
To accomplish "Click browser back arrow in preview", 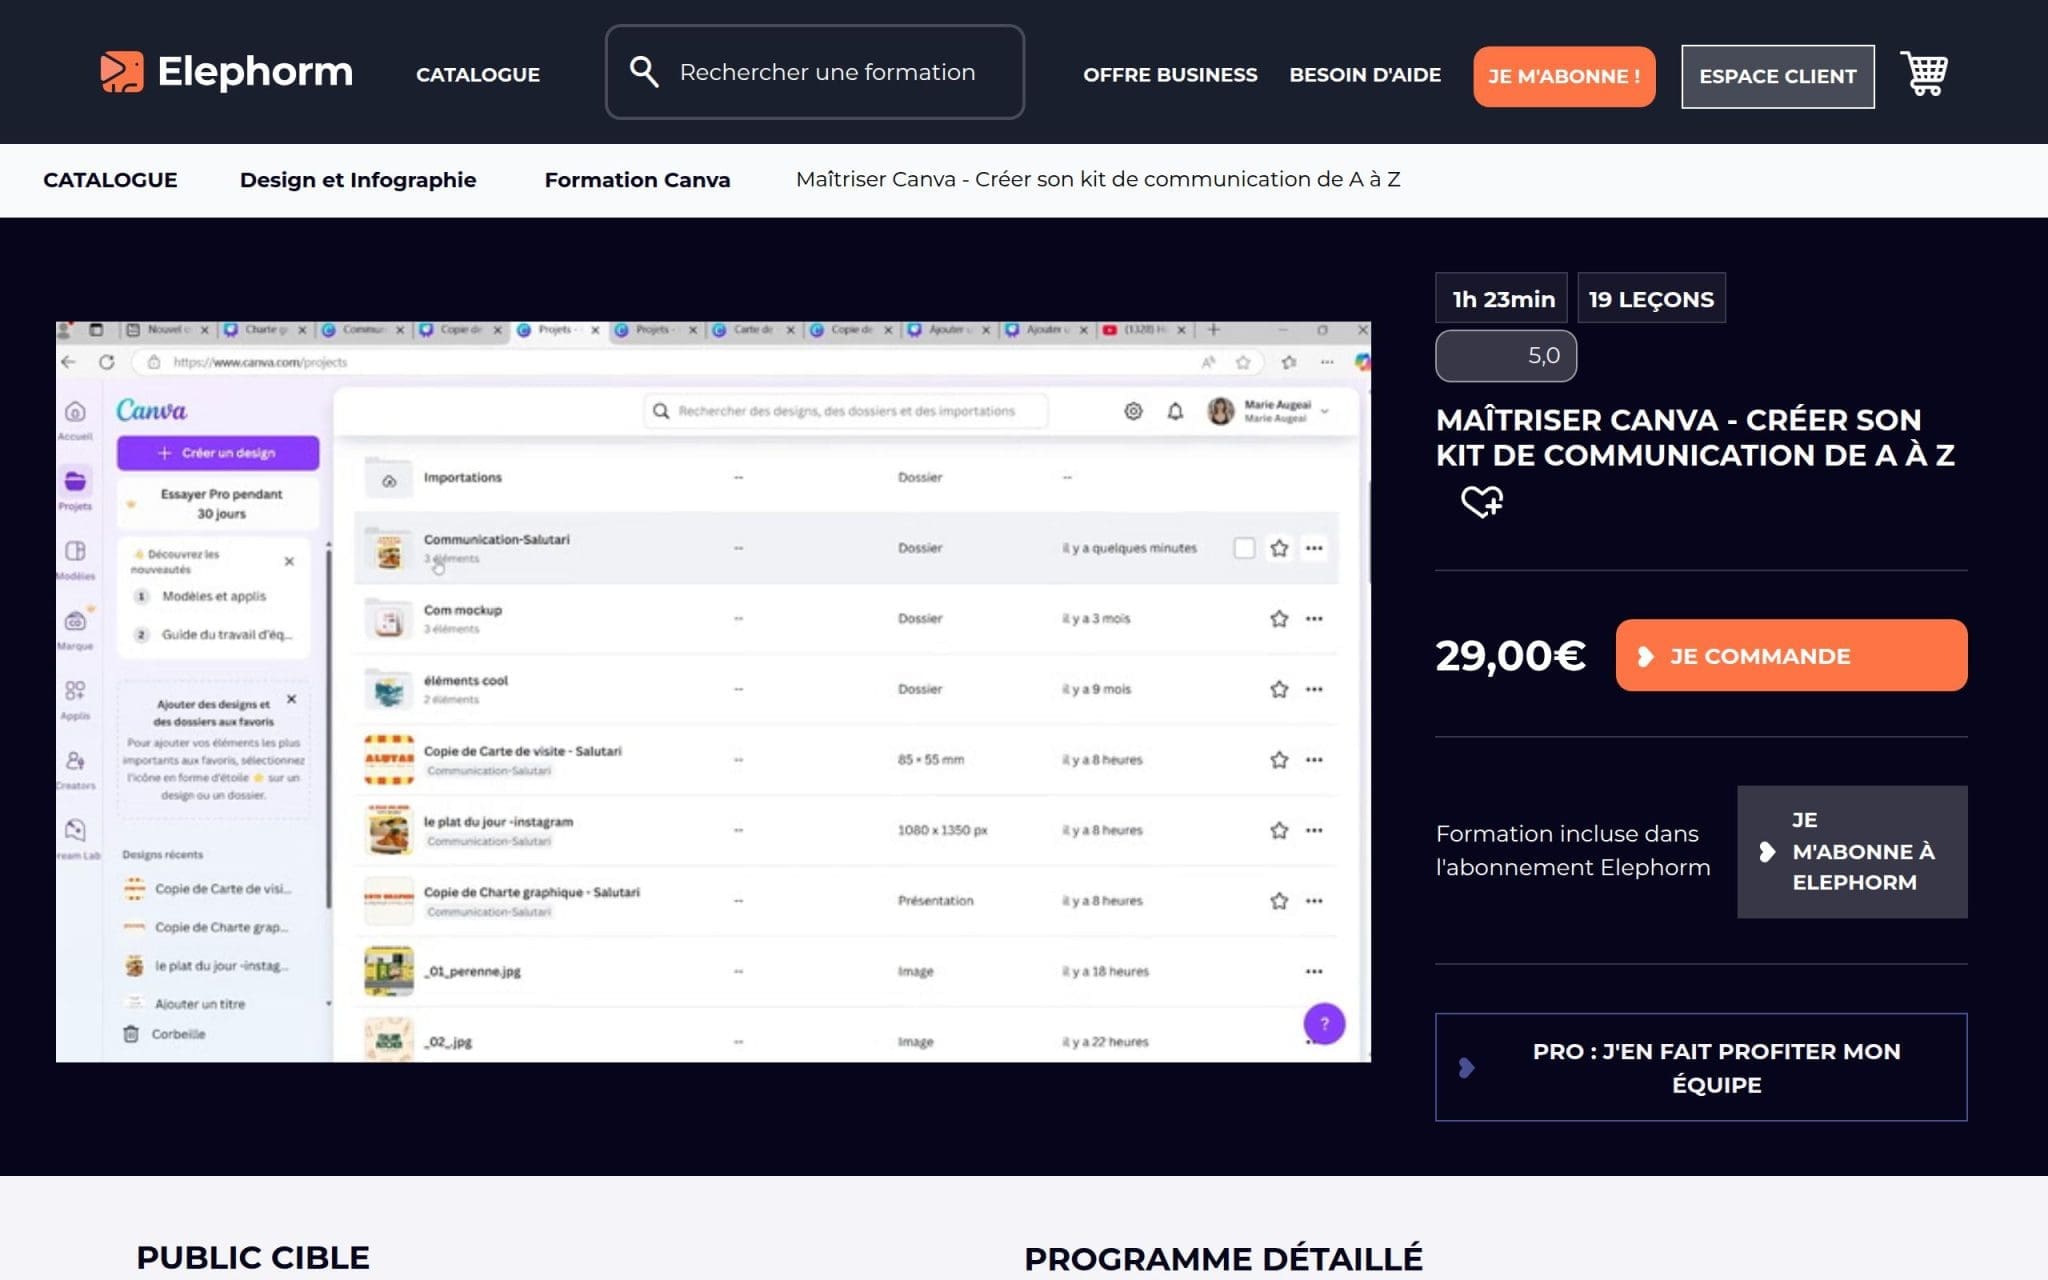I will [x=68, y=362].
